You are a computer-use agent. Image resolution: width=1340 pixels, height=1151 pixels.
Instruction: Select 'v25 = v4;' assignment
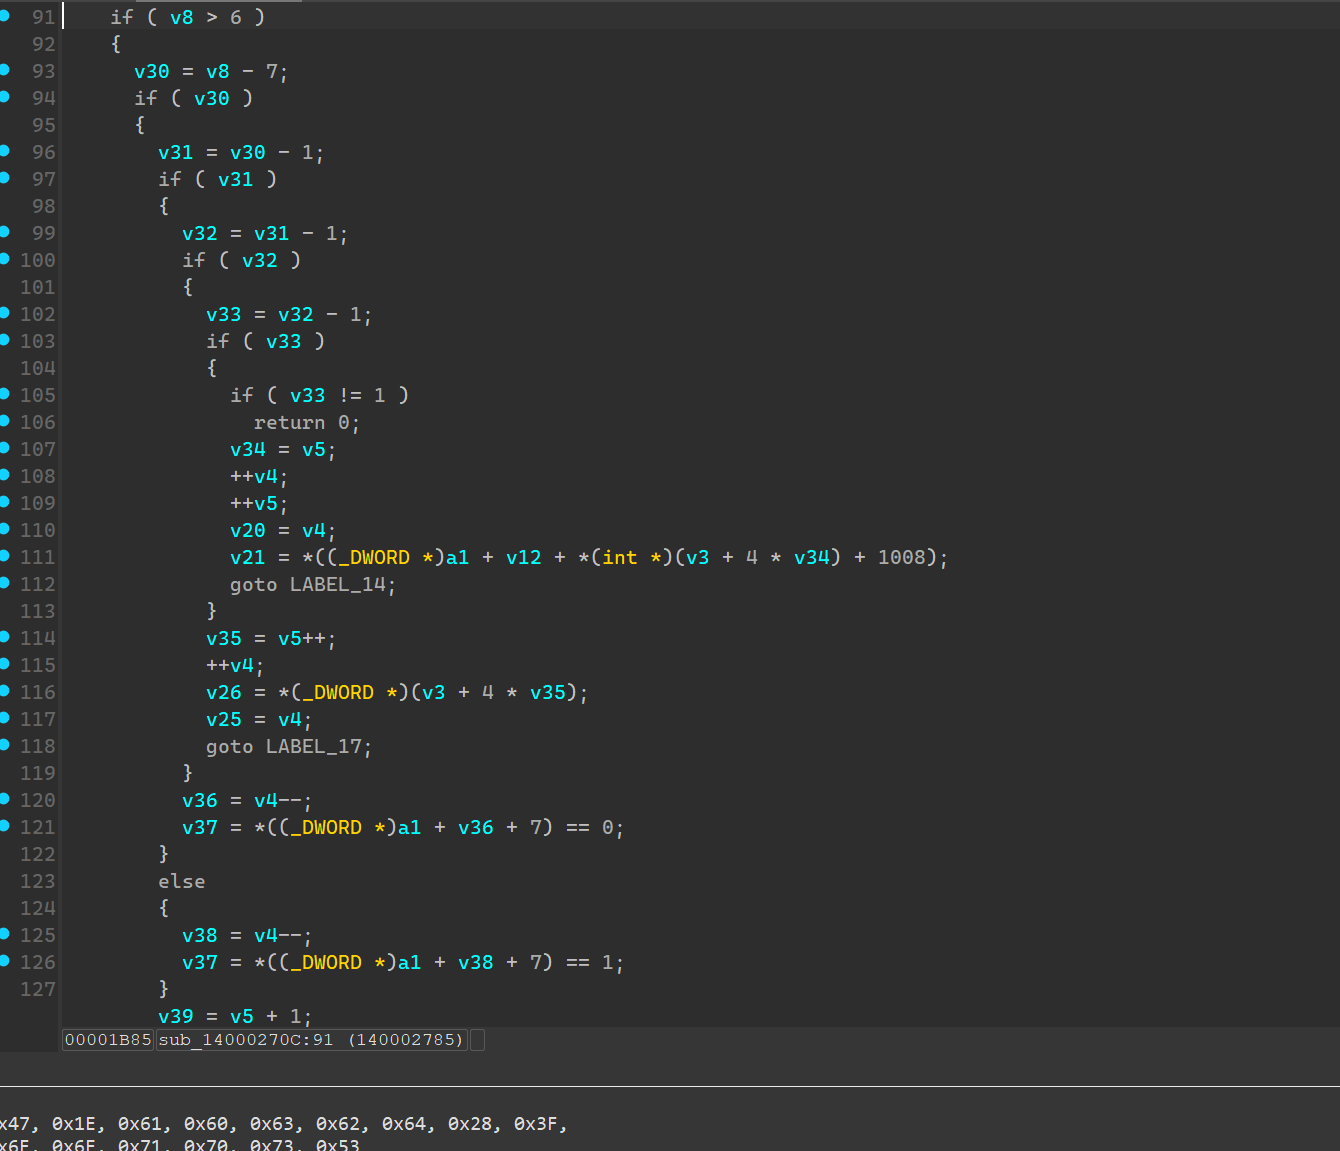pyautogui.click(x=259, y=719)
